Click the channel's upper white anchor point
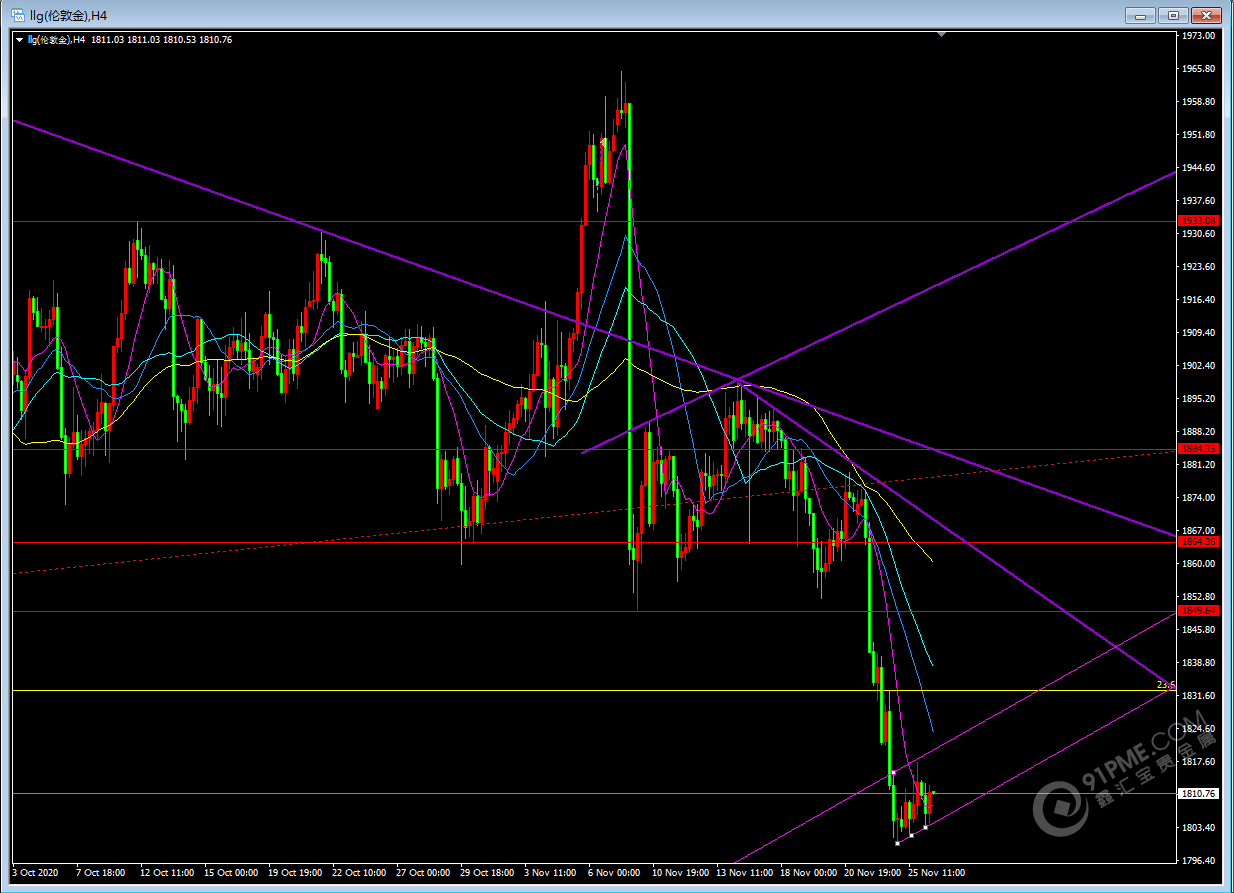 [x=892, y=772]
